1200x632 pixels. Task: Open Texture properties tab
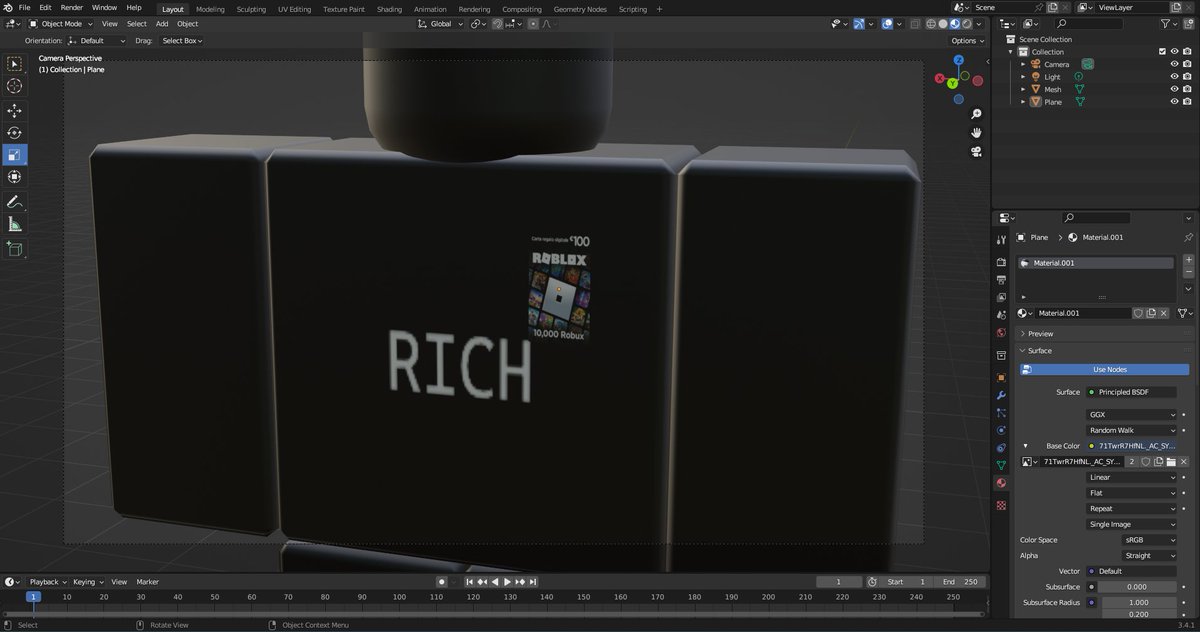[x=1001, y=505]
